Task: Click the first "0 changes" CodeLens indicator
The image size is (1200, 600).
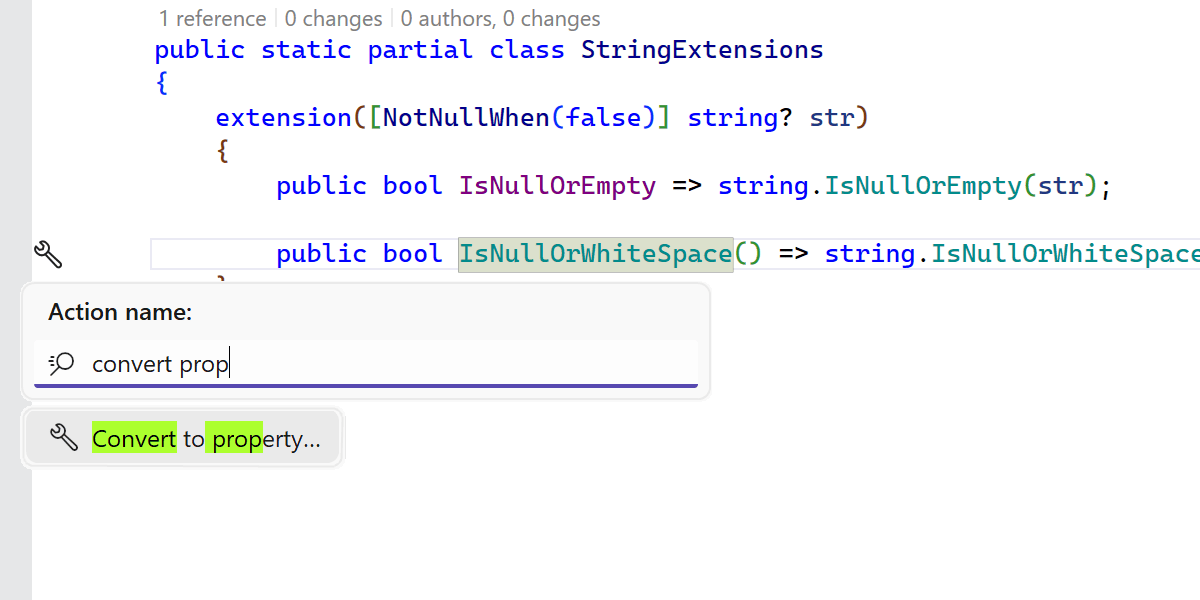Action: click(333, 19)
